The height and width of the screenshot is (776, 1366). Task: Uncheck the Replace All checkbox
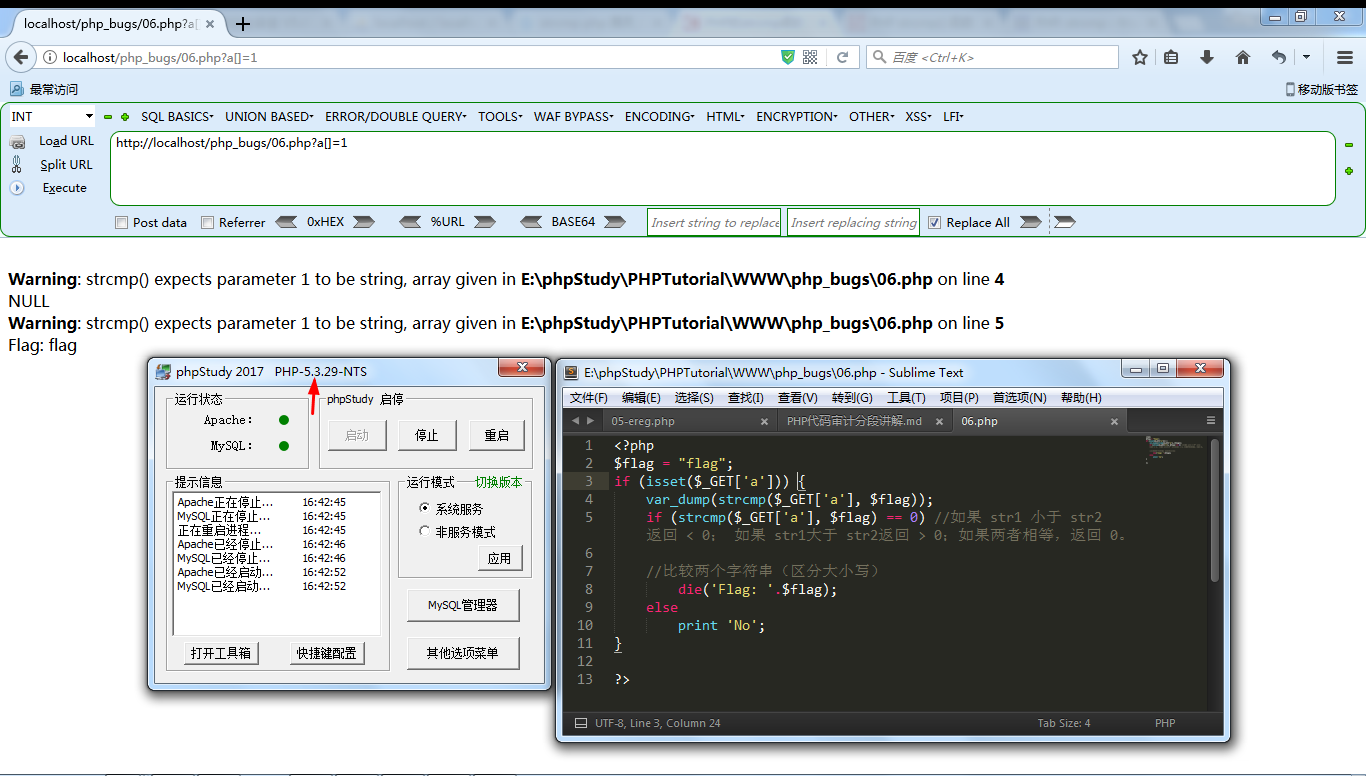(935, 223)
